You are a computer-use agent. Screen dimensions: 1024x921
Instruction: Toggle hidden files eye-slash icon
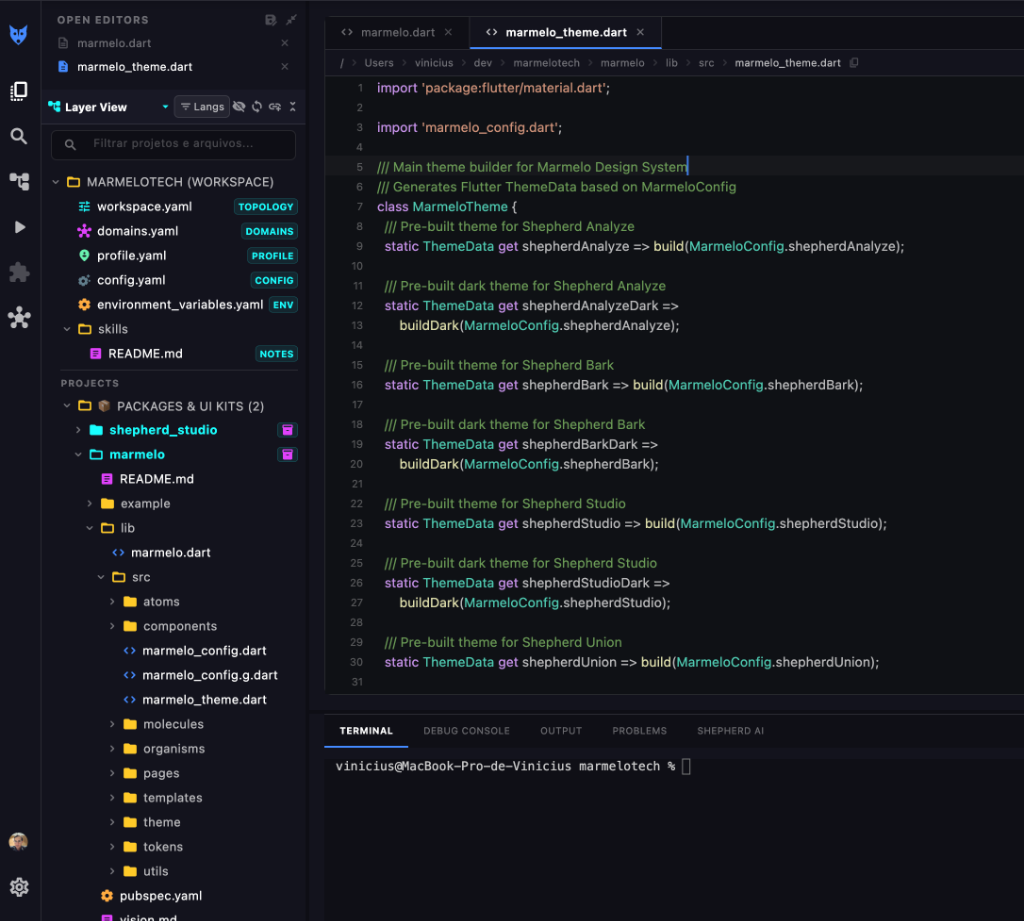239,106
